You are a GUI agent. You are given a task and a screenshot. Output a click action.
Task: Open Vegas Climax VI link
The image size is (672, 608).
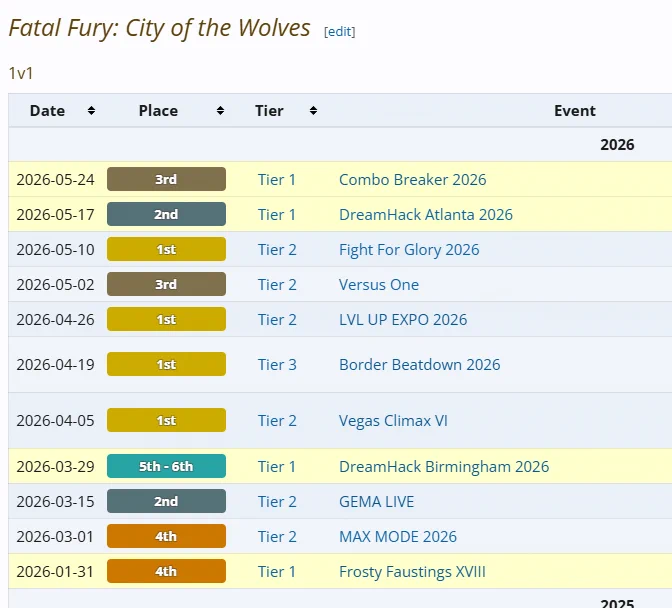393,421
